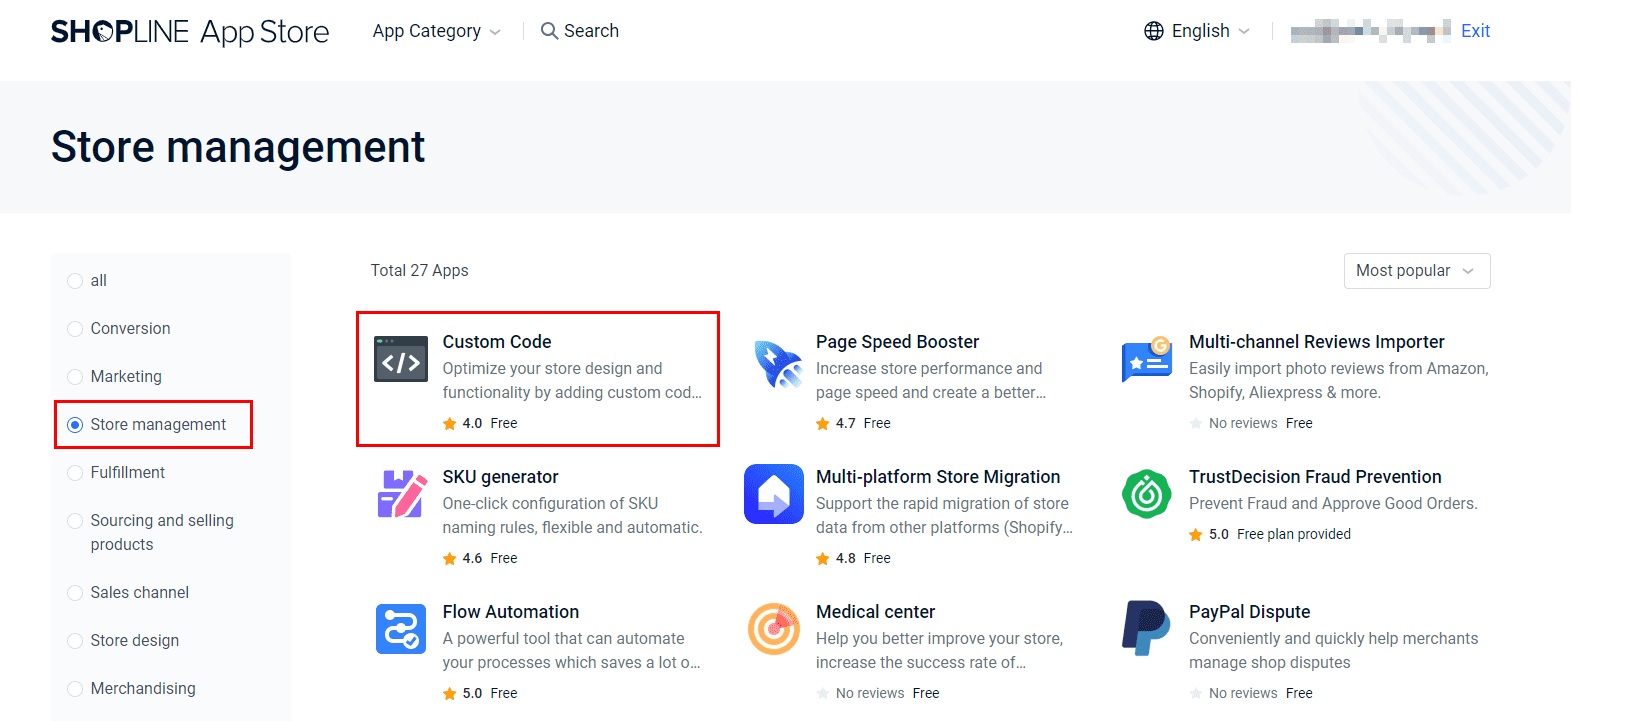Select the 'all' category radio button
This screenshot has height=721, width=1647.
[x=75, y=281]
